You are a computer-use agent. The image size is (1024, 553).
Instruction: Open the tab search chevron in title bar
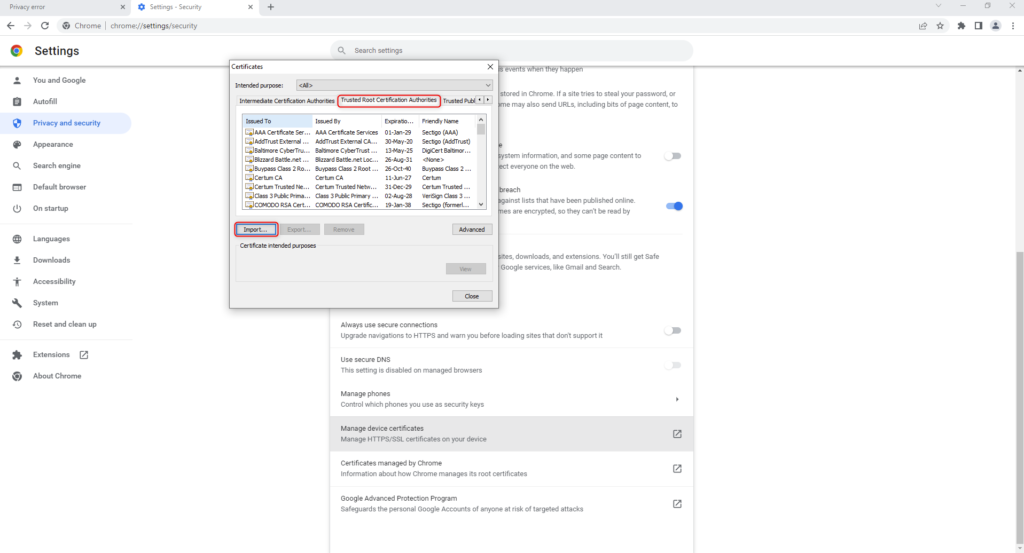coord(938,6)
